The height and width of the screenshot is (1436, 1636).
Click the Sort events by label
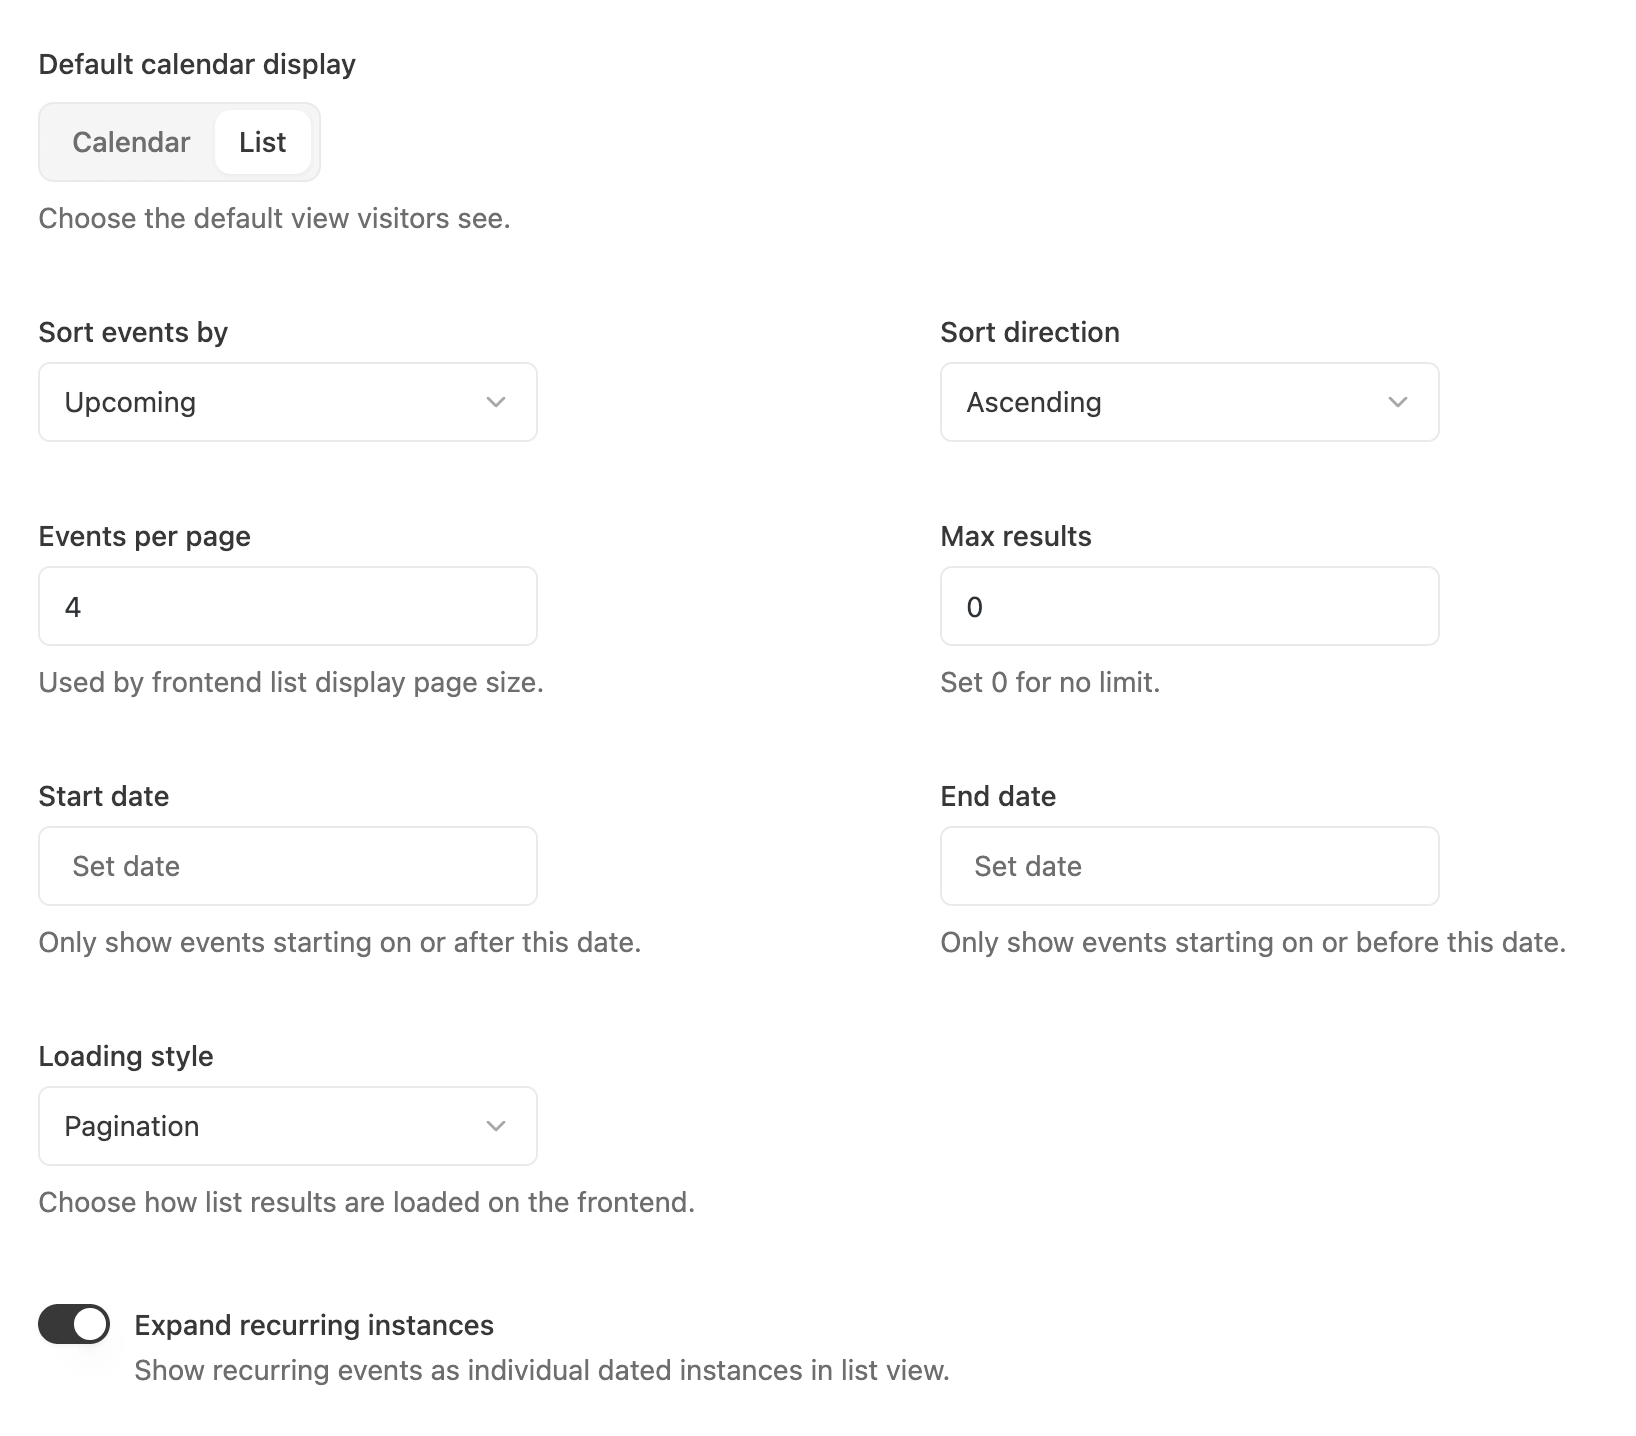click(x=133, y=331)
